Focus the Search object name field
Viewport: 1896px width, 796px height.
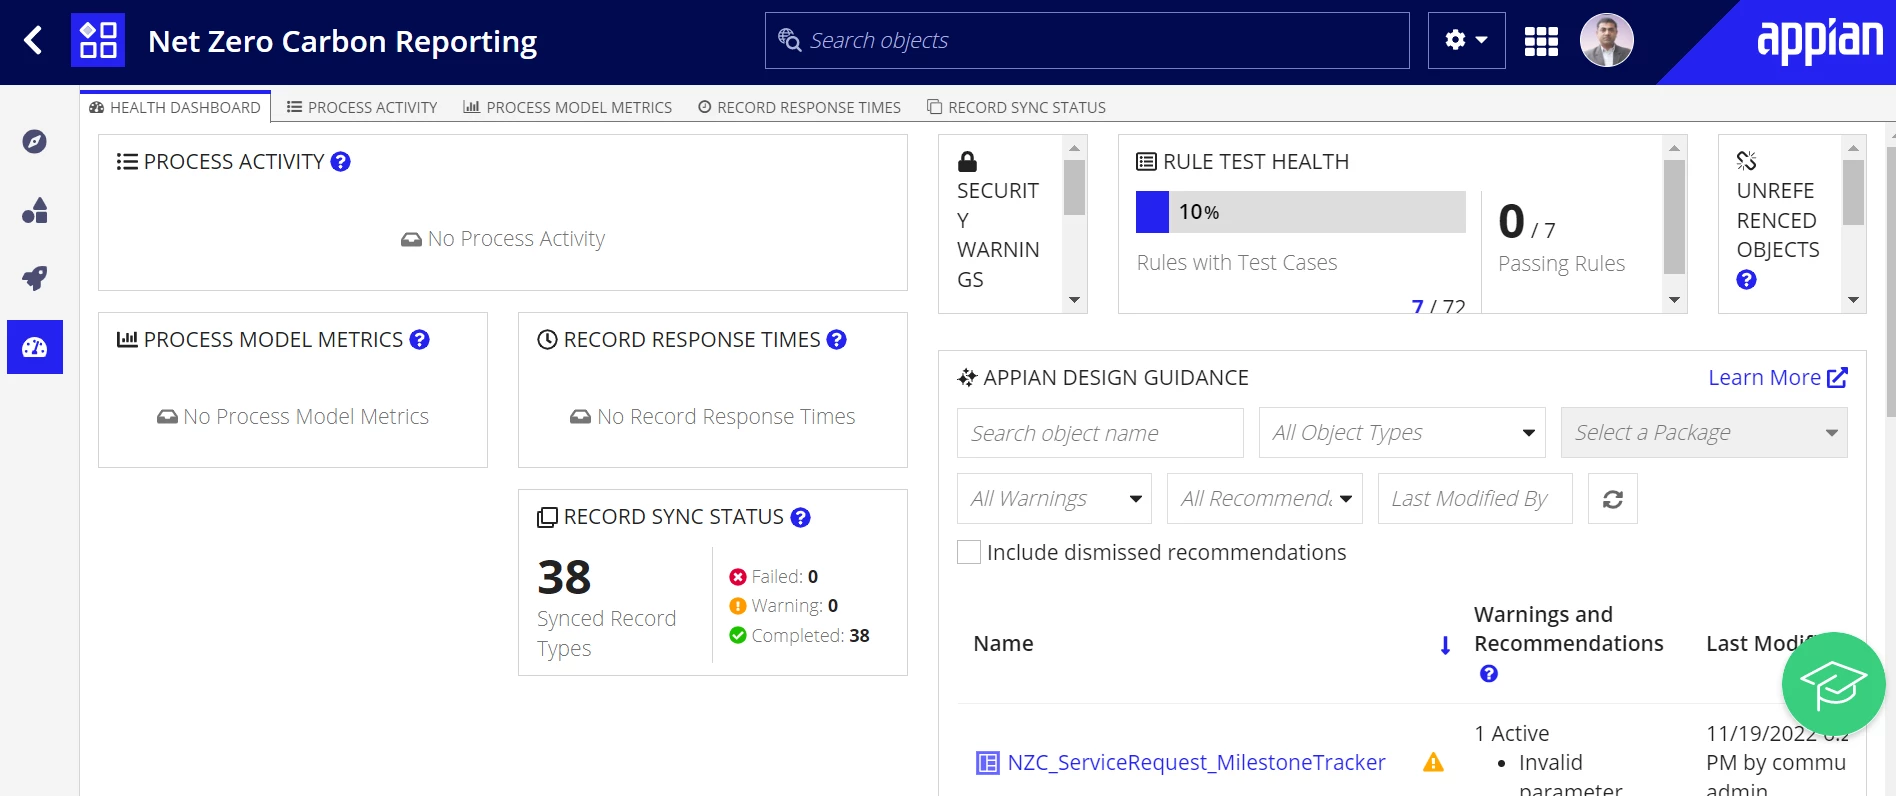[x=1100, y=433]
